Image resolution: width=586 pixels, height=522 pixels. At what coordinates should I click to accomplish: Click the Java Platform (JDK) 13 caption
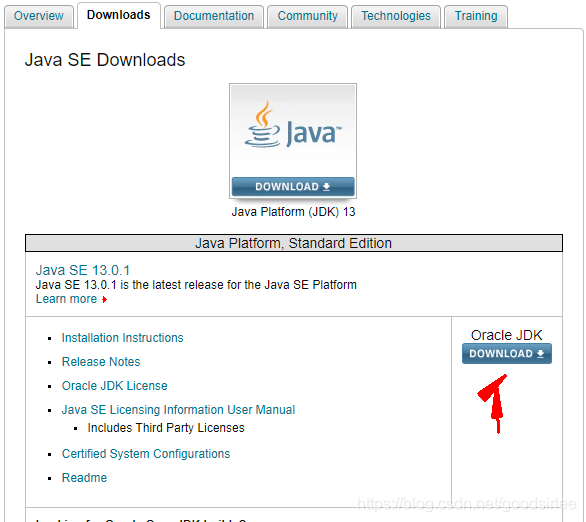(293, 212)
